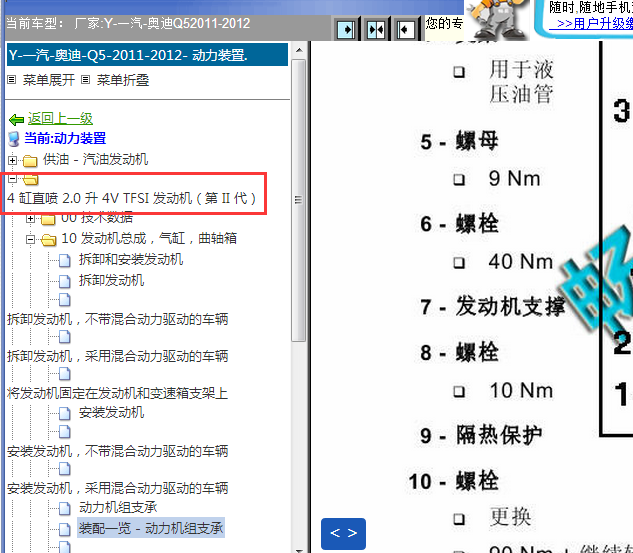The width and height of the screenshot is (633, 553).
Task: Click the blue < > navigation button
Action: coord(344,534)
